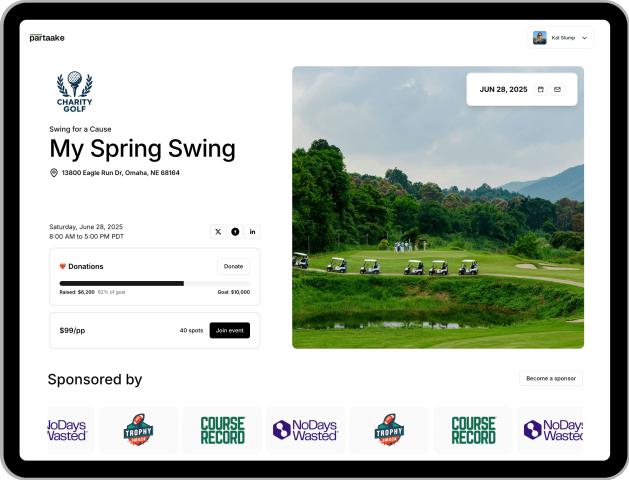
Task: Click the email envelope icon
Action: (557, 89)
